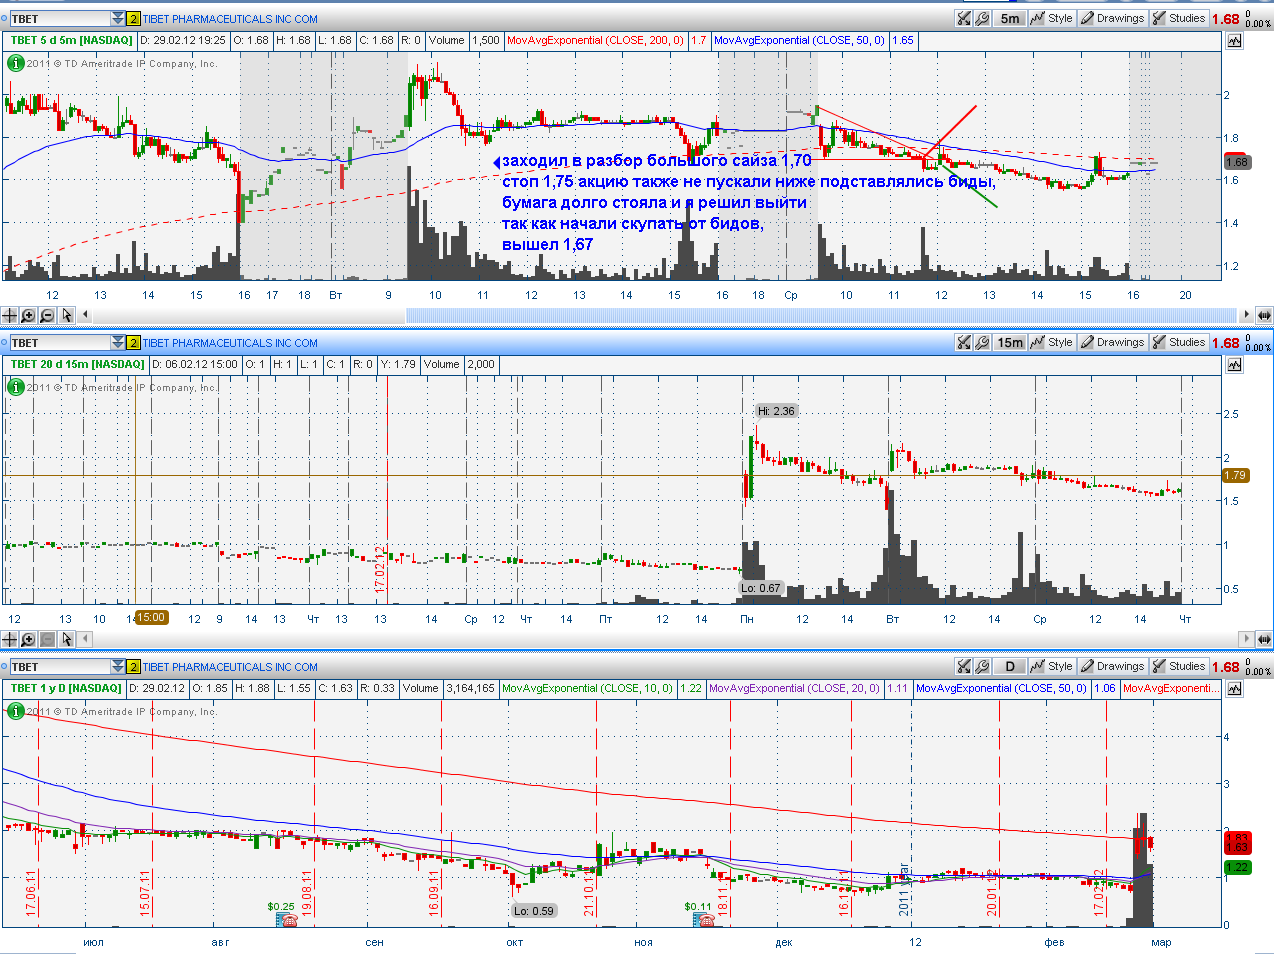
Task: Click symbol field in the 5m chart
Action: (x=59, y=19)
